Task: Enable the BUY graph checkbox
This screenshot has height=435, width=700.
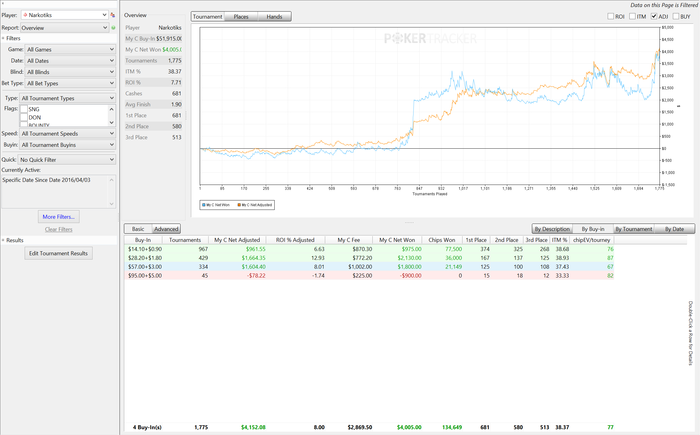Action: coord(675,16)
